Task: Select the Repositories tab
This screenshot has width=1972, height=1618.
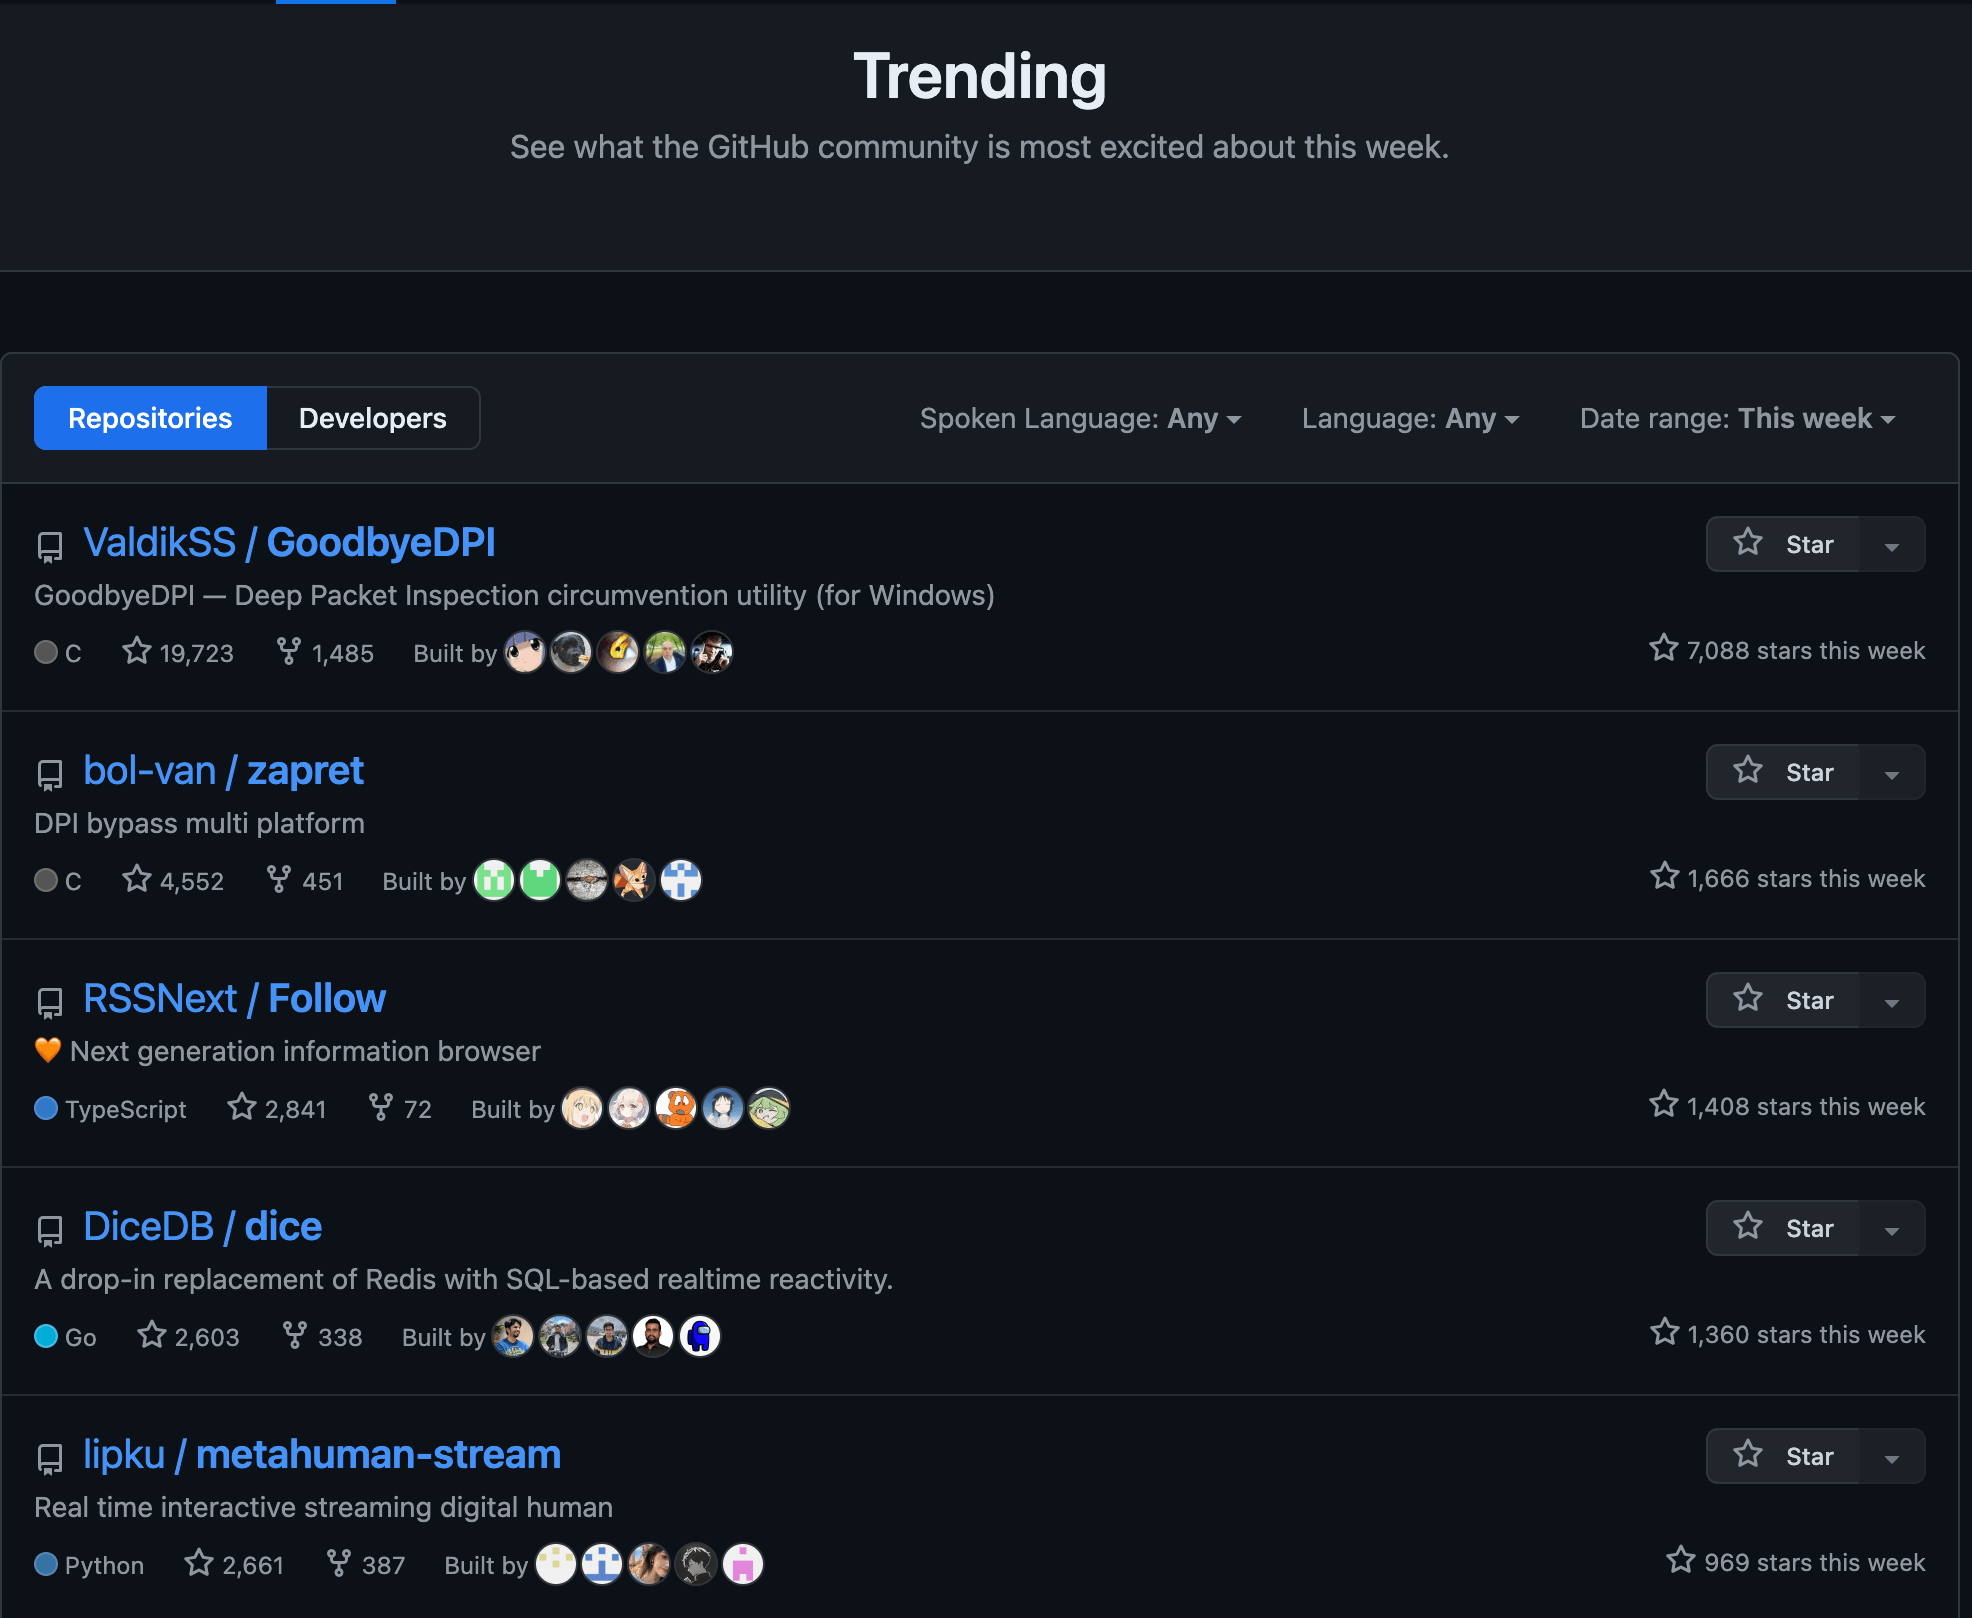Action: point(149,418)
